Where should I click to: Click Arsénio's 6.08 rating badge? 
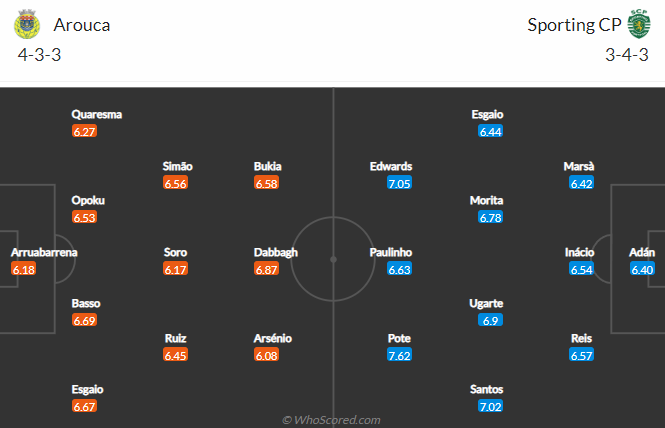pyautogui.click(x=266, y=355)
